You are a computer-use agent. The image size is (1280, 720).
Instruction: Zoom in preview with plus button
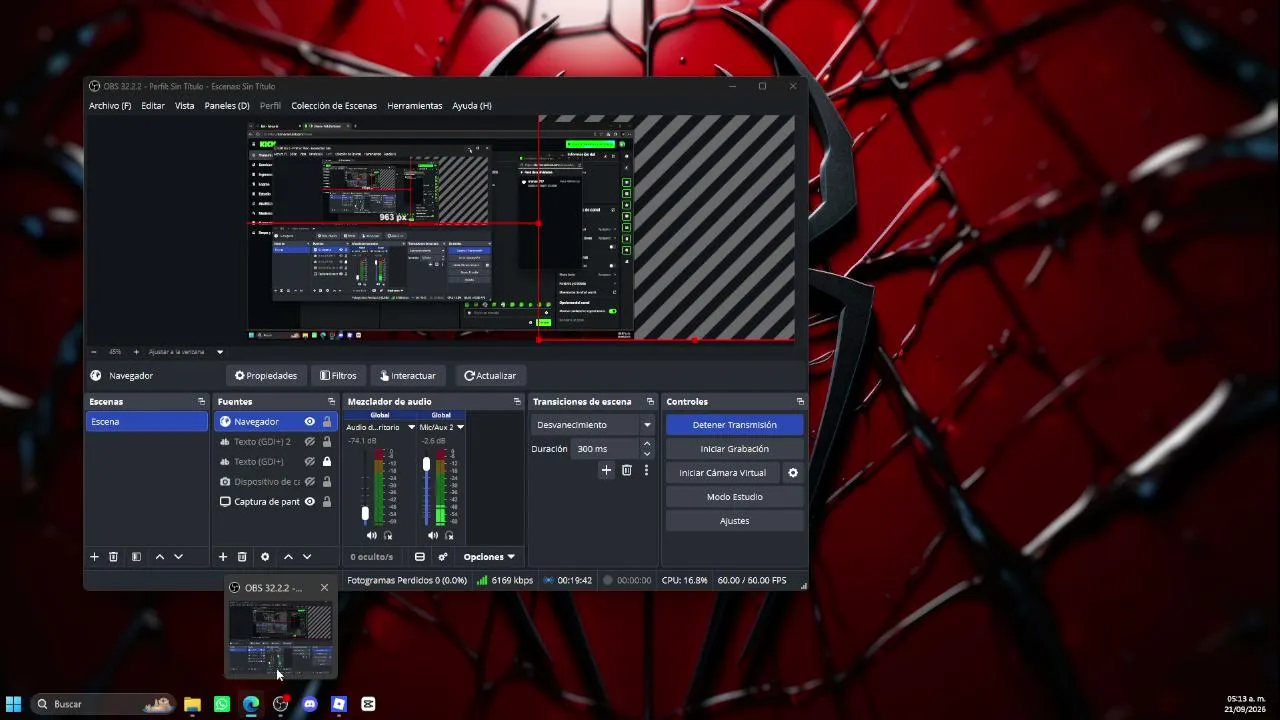pyautogui.click(x=136, y=352)
